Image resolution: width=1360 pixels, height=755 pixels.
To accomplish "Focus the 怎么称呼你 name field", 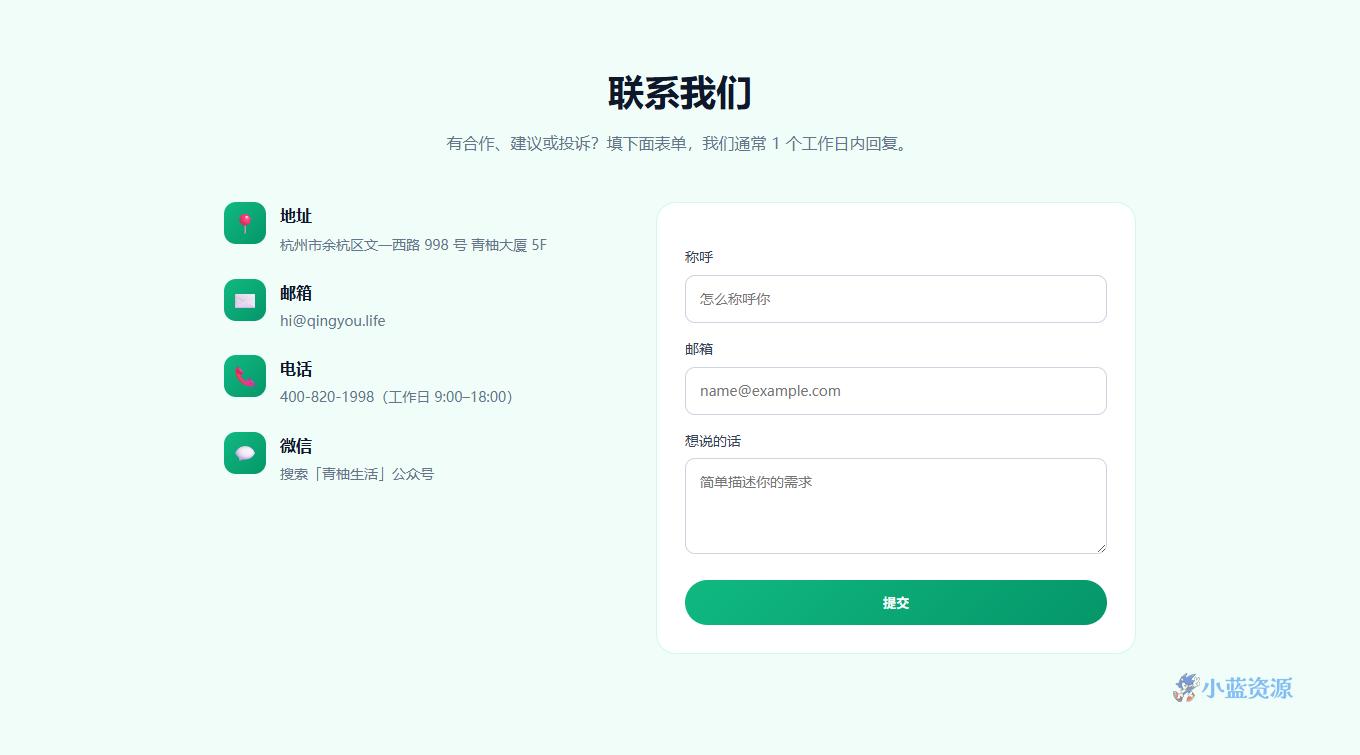I will [x=896, y=299].
